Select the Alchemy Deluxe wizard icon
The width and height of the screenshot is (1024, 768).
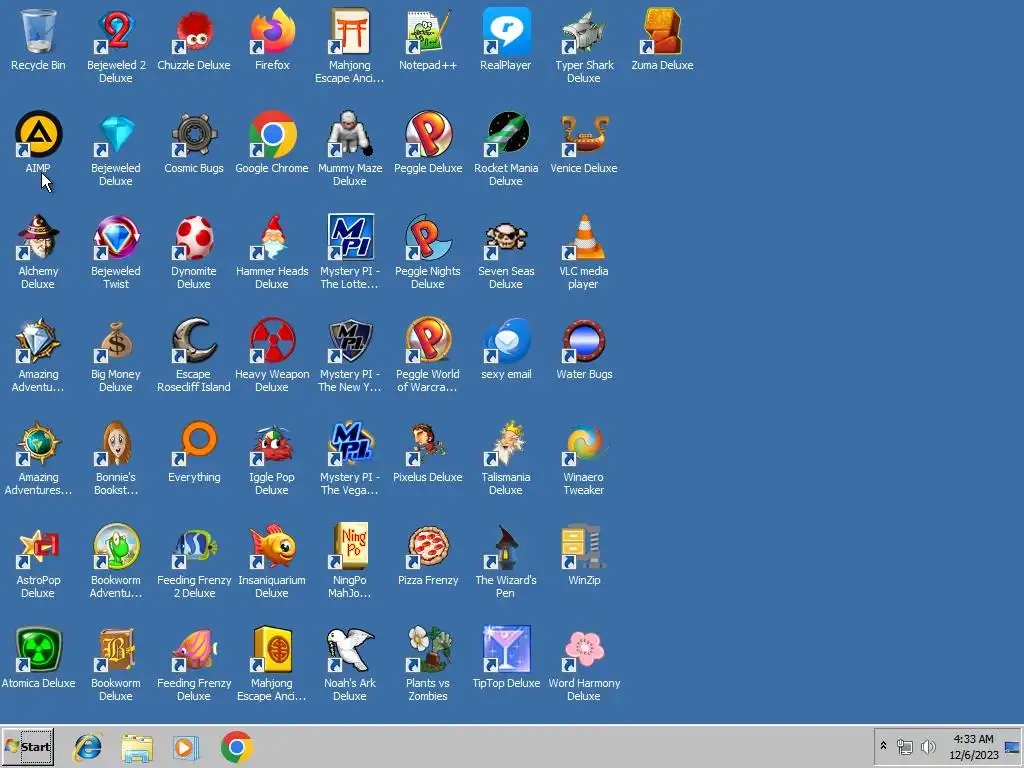pyautogui.click(x=38, y=237)
